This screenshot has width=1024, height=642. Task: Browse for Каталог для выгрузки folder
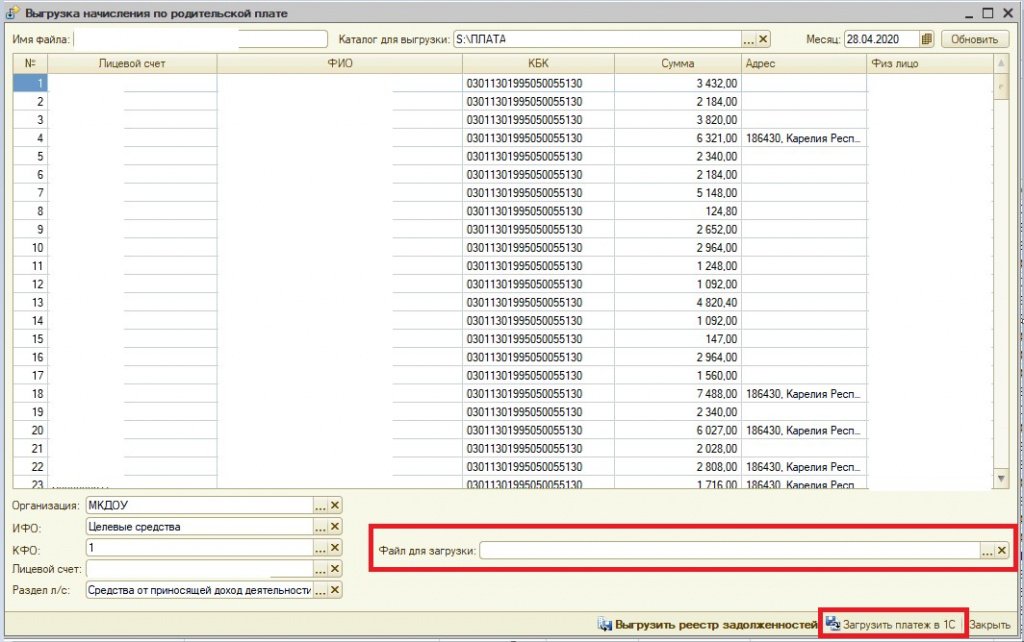[x=748, y=39]
